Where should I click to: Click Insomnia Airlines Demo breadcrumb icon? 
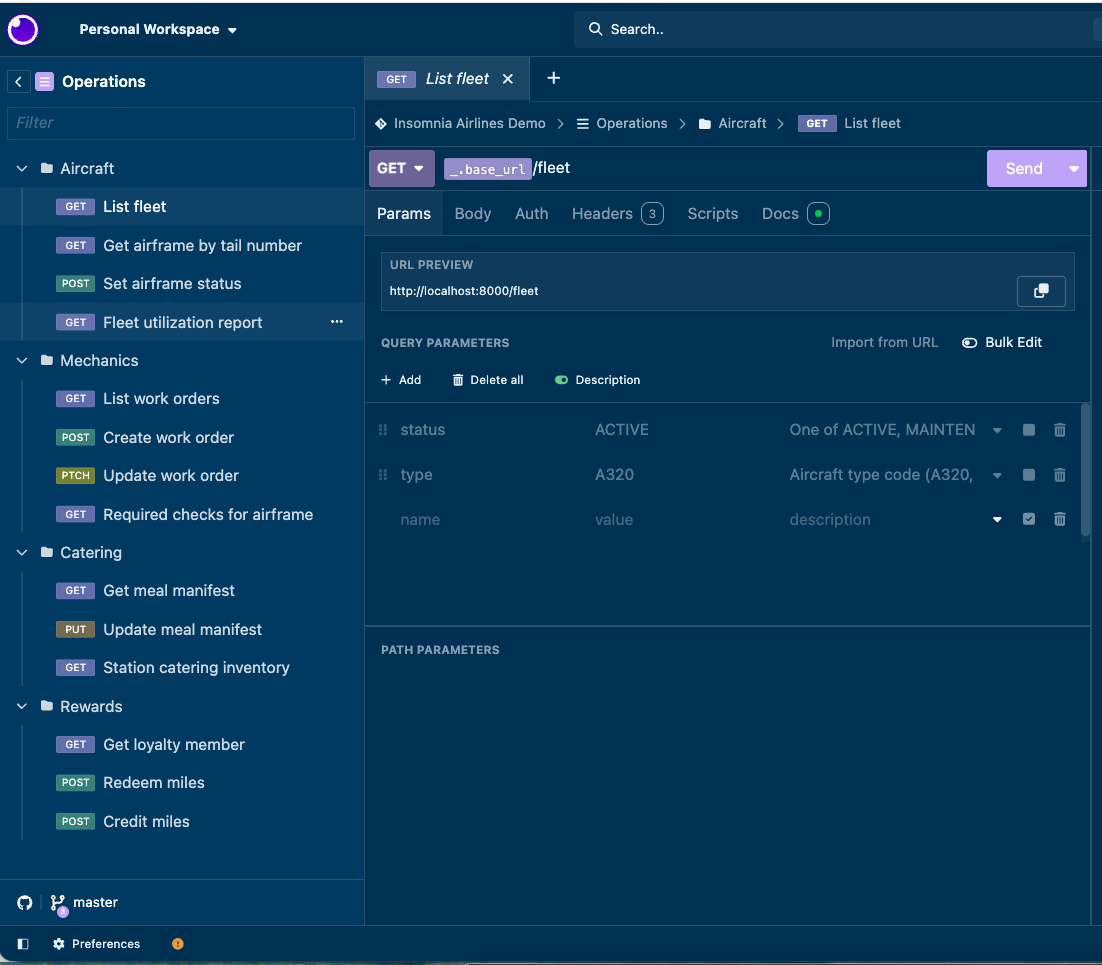pos(381,124)
